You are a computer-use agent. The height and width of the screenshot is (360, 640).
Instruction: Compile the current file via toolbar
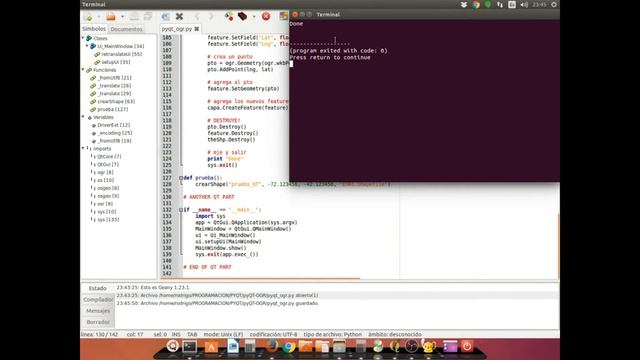click(x=229, y=17)
